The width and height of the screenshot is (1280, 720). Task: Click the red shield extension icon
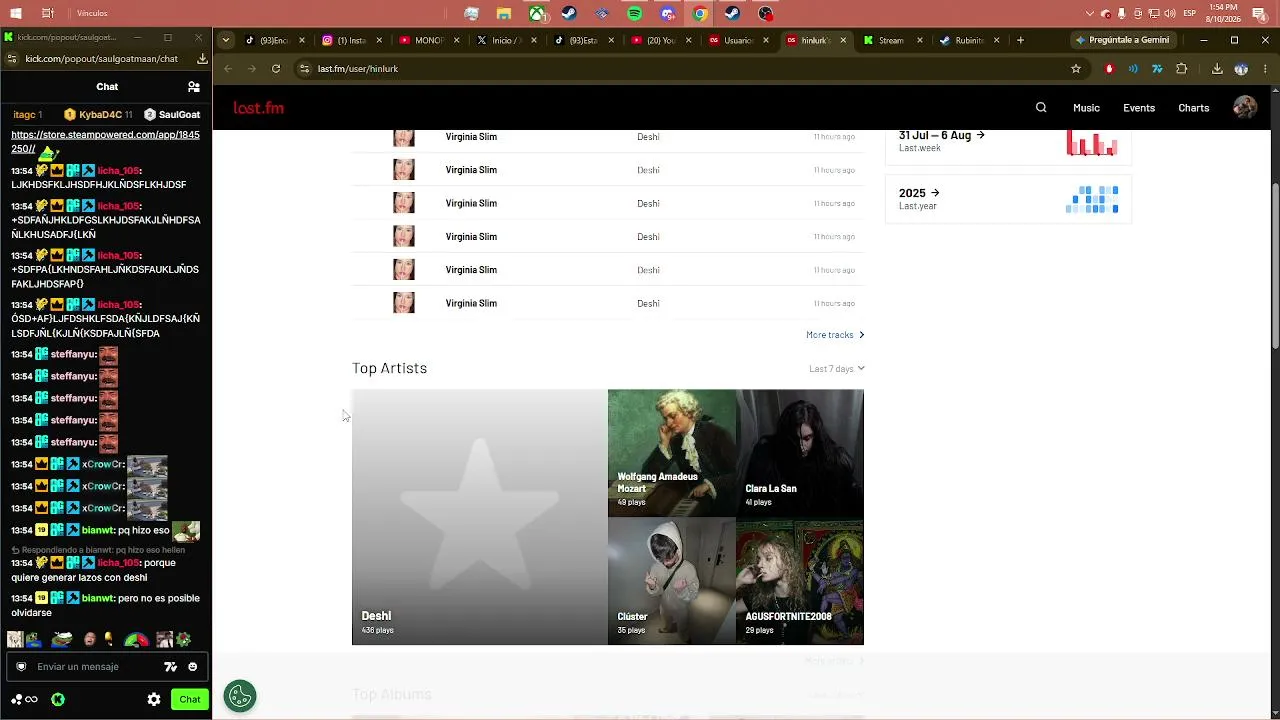click(x=1109, y=69)
